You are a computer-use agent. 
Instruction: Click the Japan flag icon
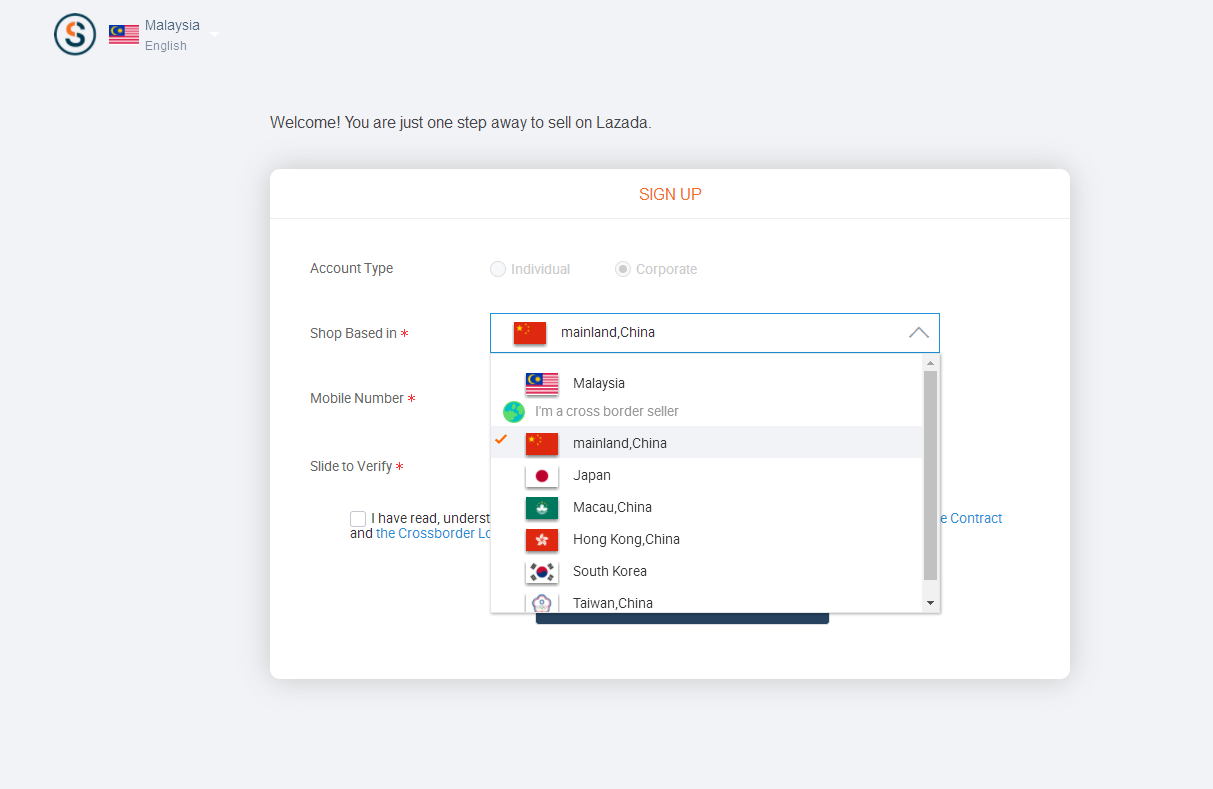pyautogui.click(x=542, y=476)
